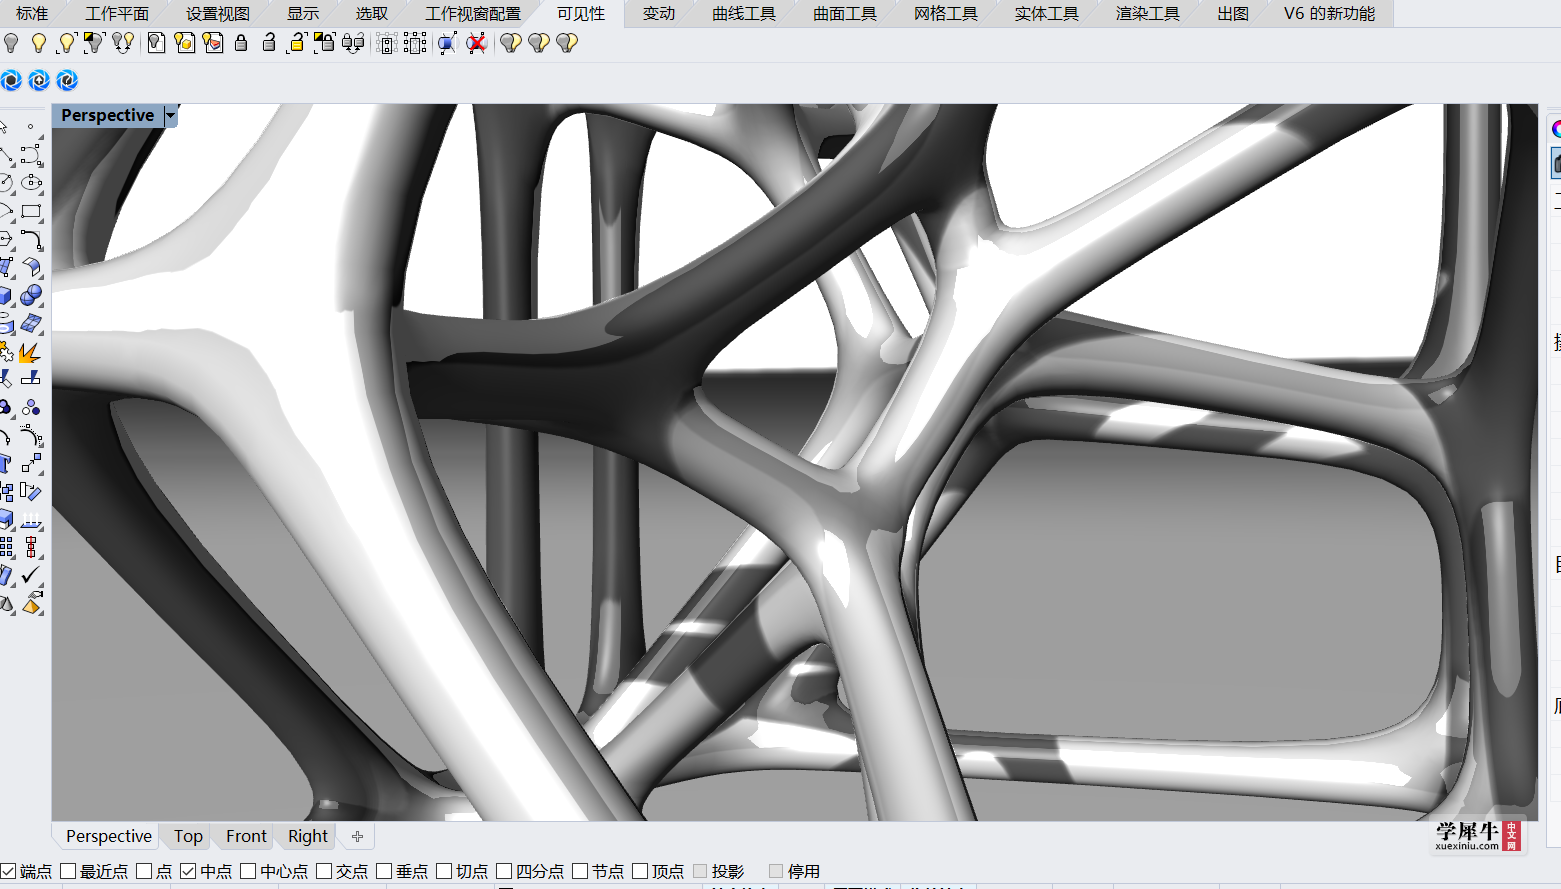1561x889 pixels.
Task: Toggle the 停用 checkbox
Action: click(776, 871)
